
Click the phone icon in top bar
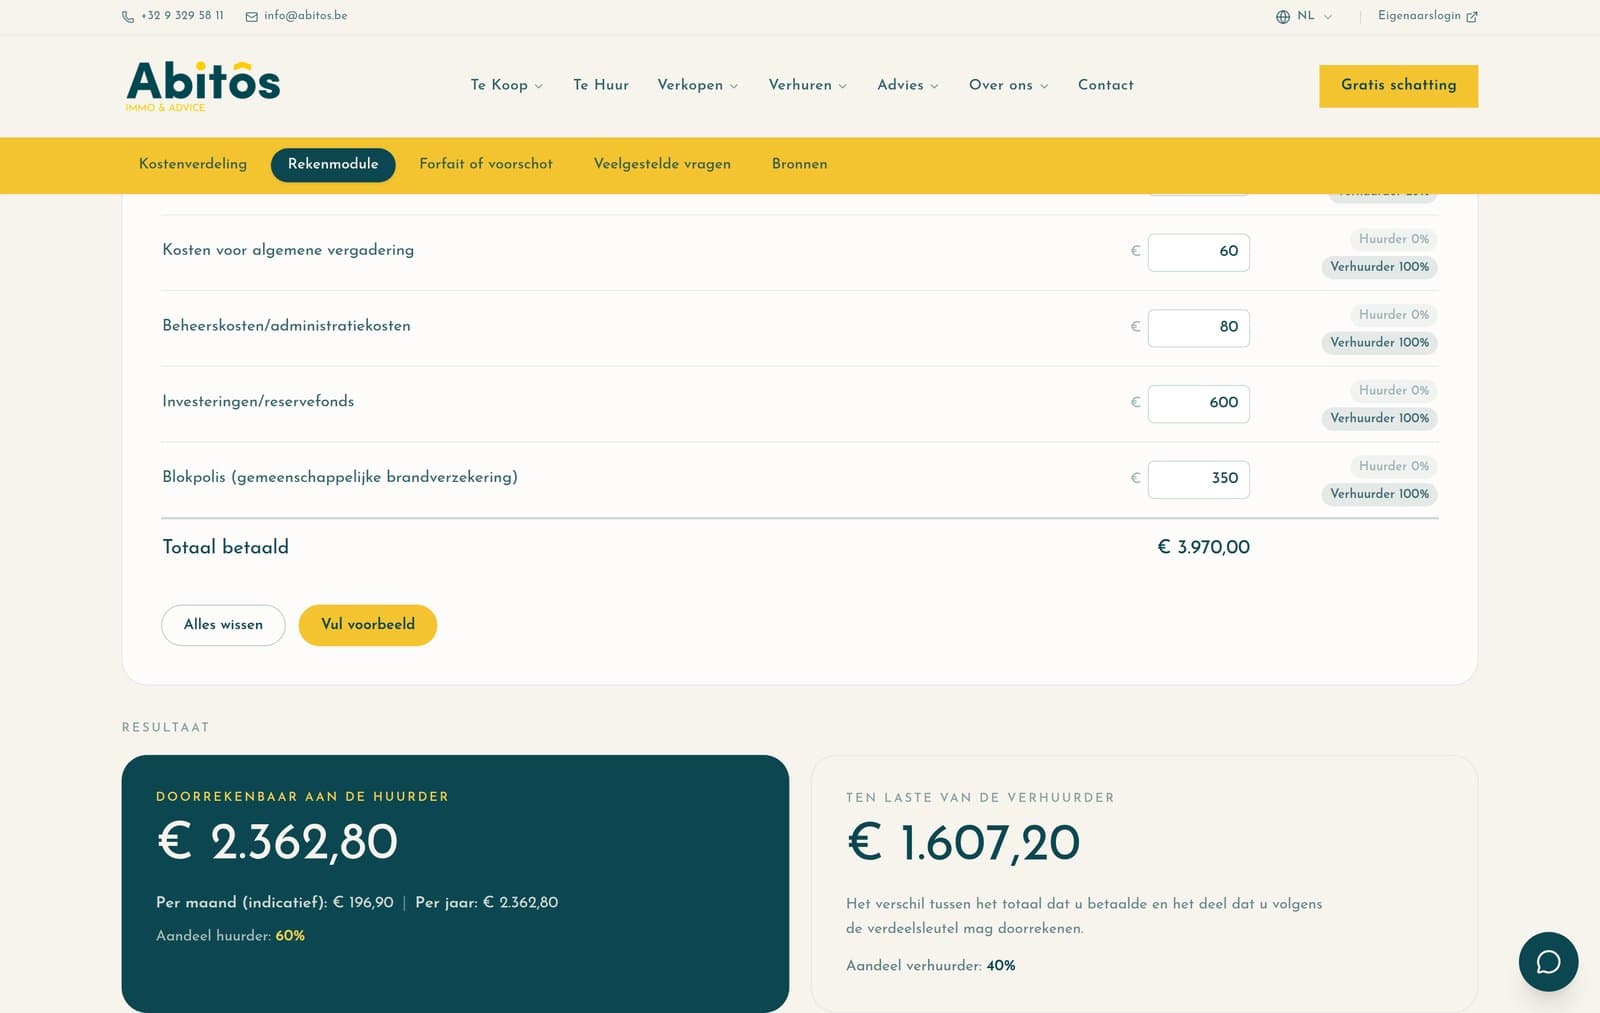click(128, 17)
